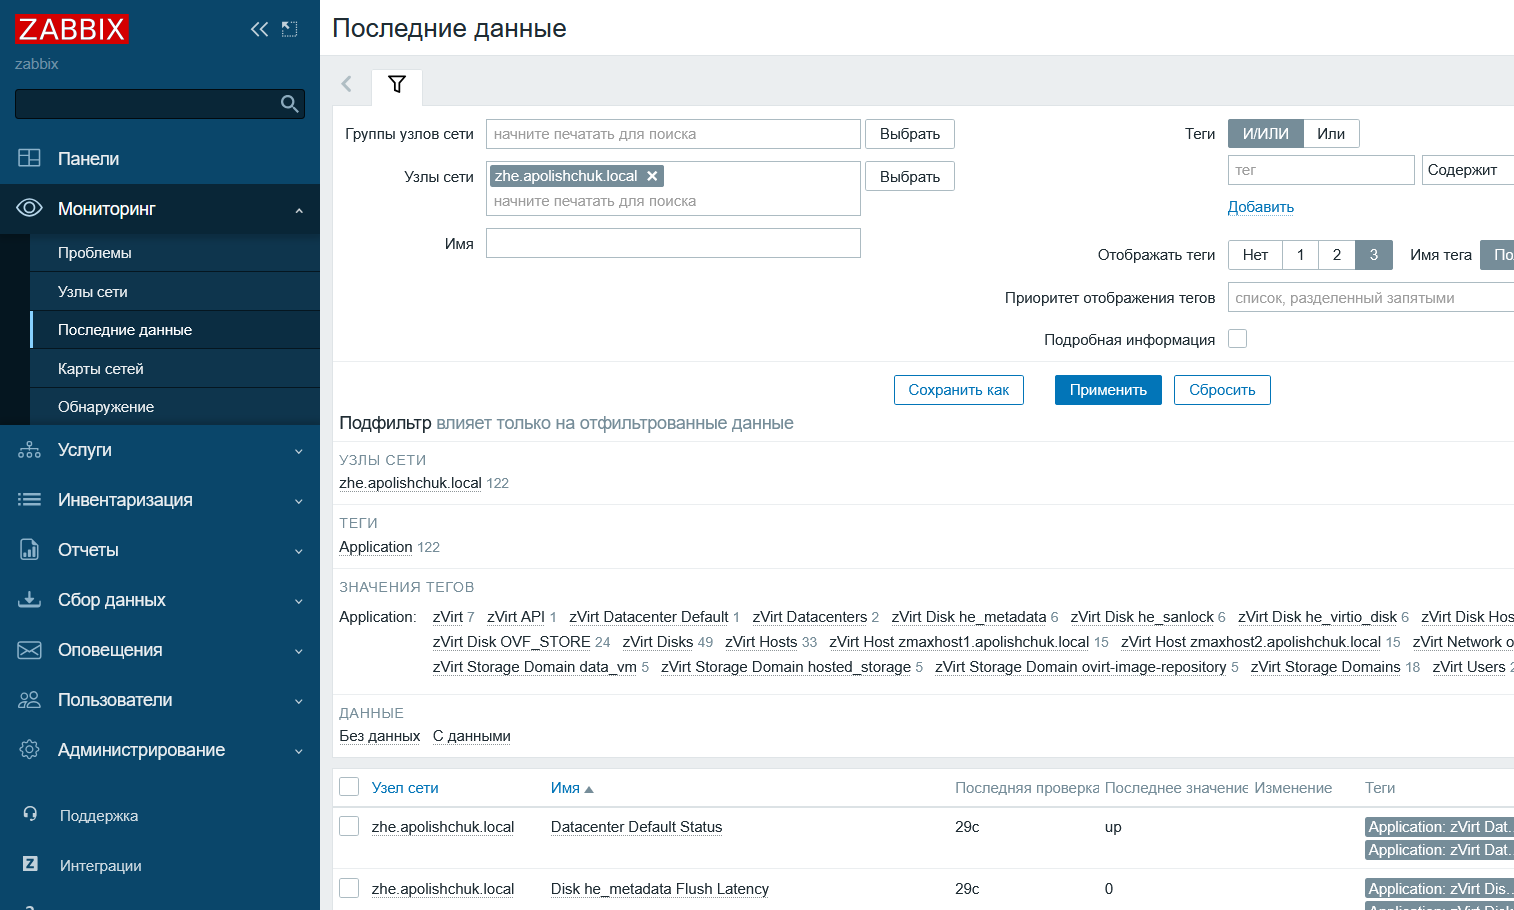1514x910 pixels.
Task: Click the previous filter arrow icon
Action: coord(347,84)
